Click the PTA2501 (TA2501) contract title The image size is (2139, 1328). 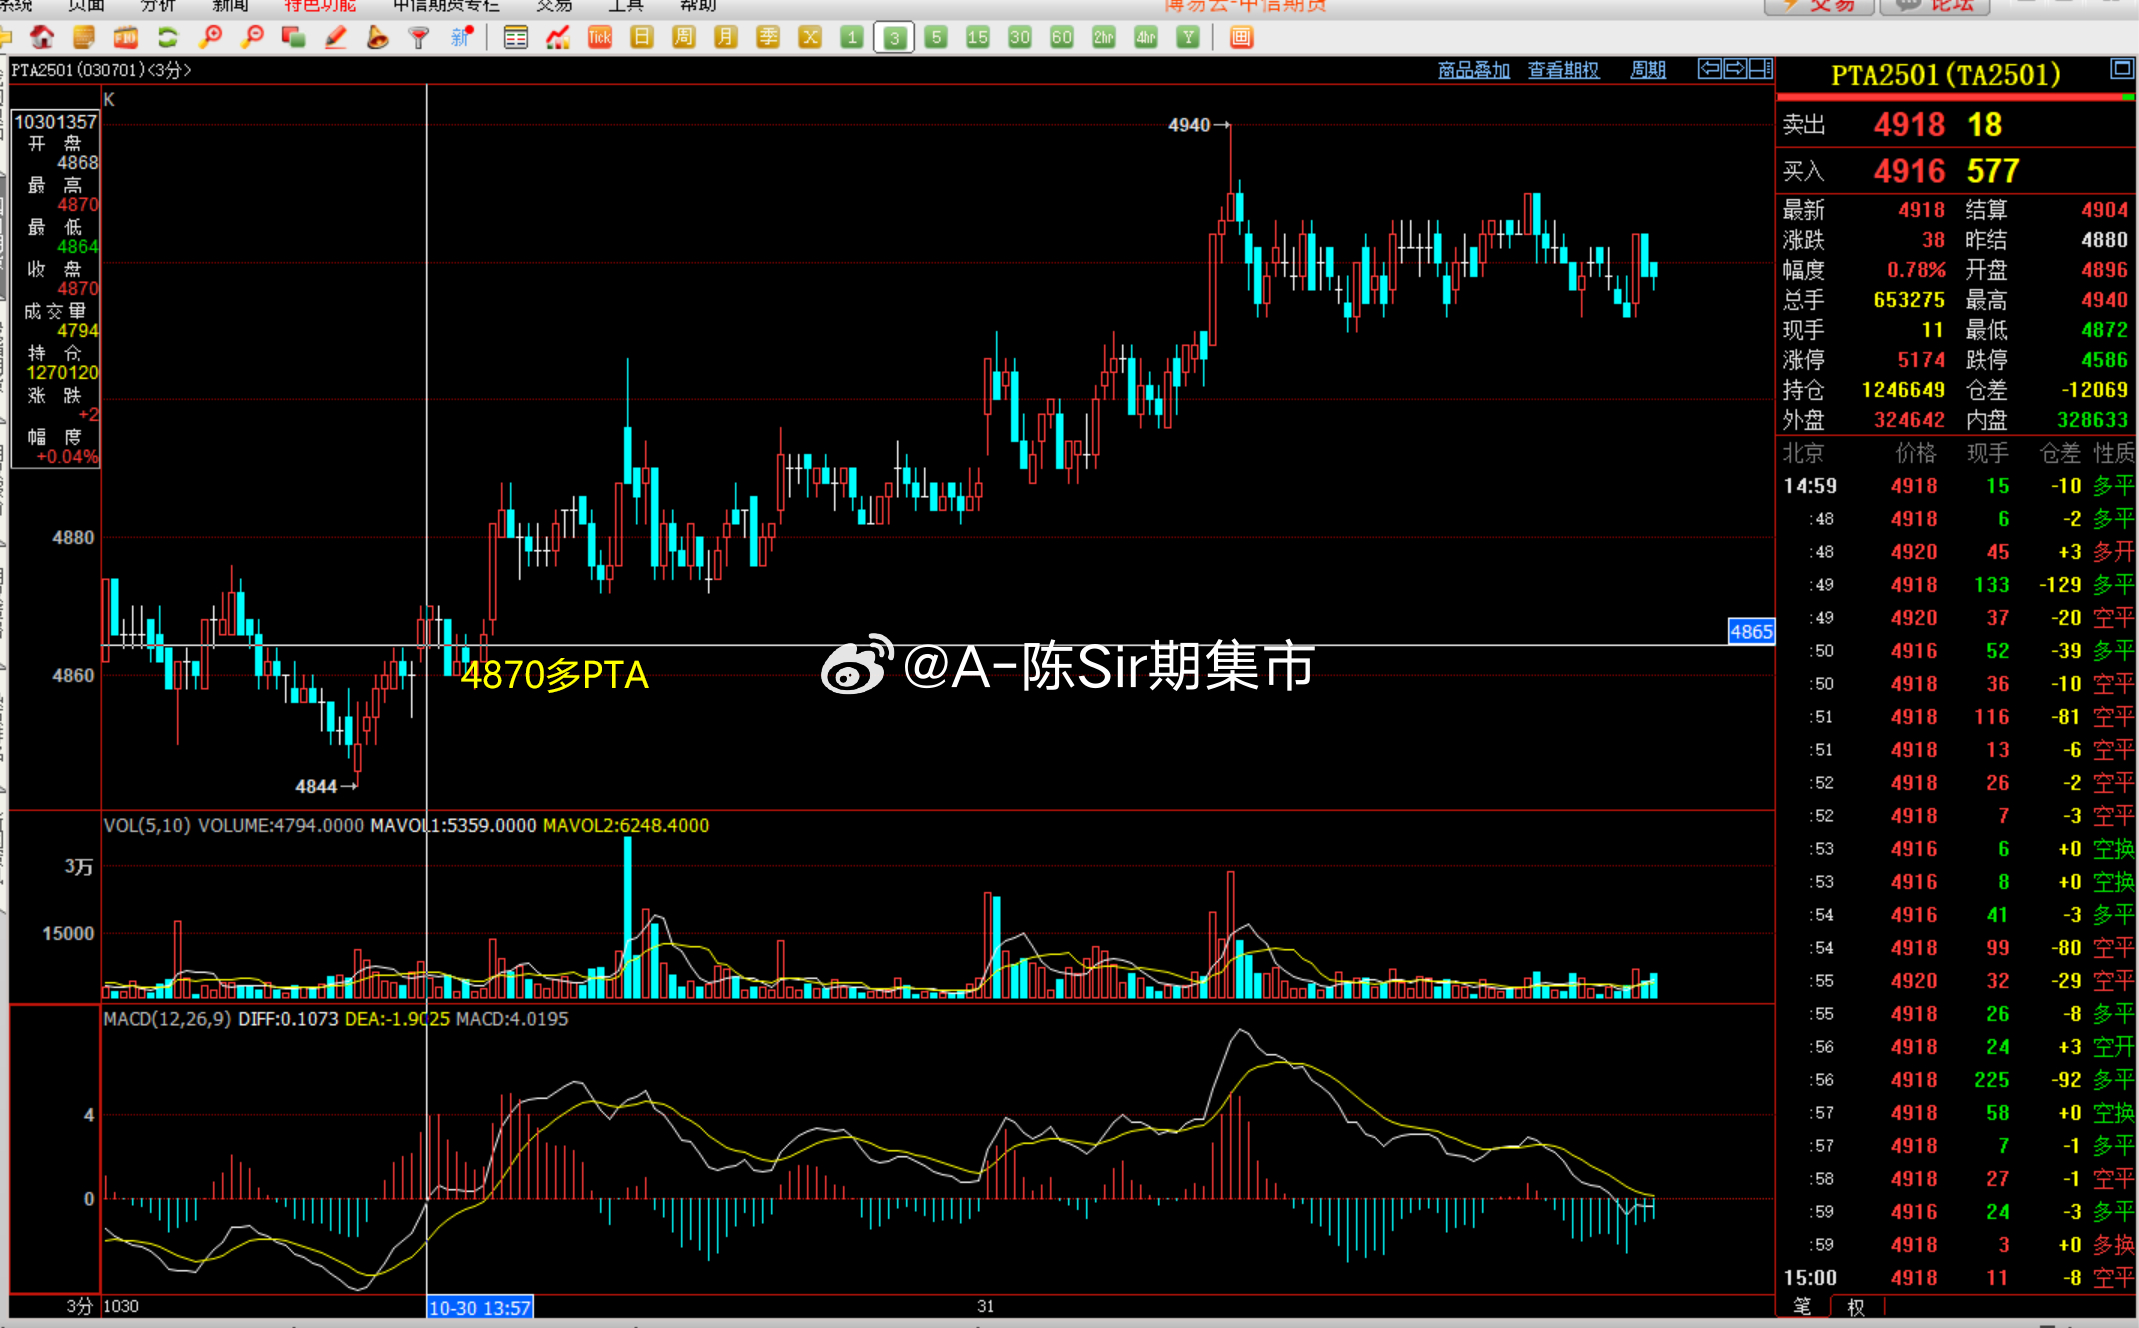(1945, 75)
